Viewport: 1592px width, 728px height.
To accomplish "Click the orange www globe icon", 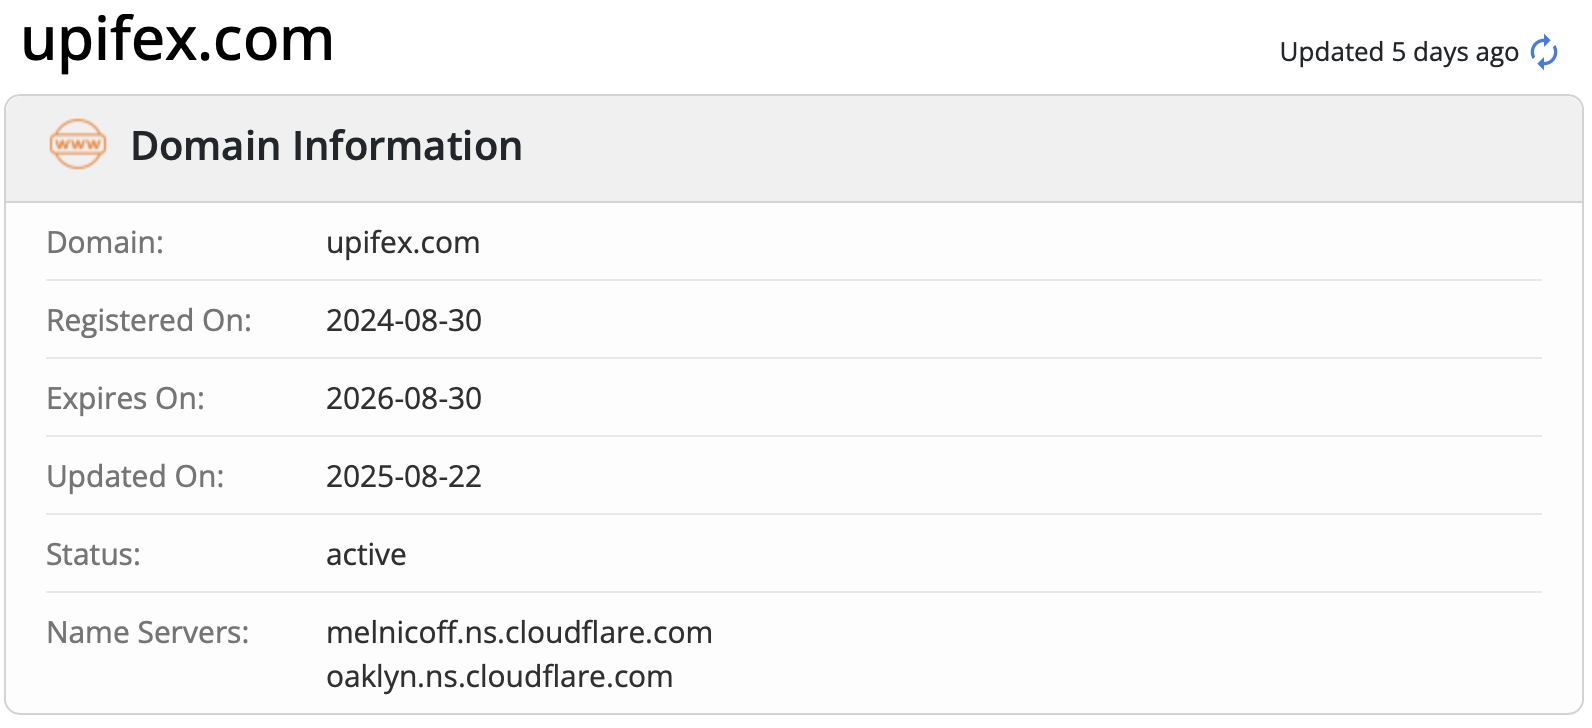I will [x=78, y=145].
